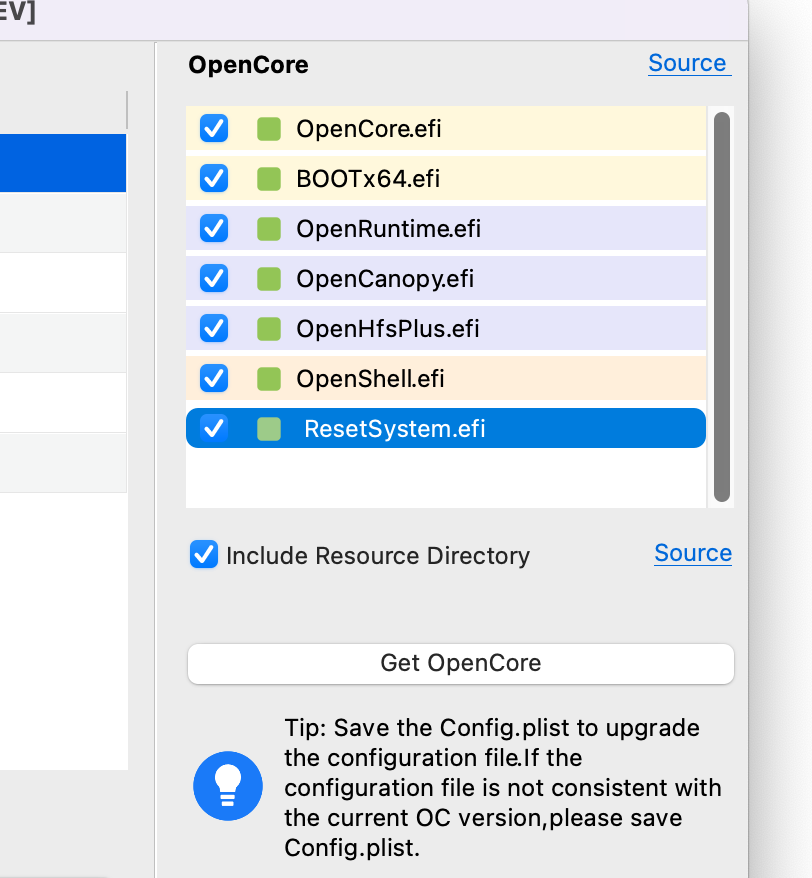Uncheck the OpenCore.efi checkbox
This screenshot has width=812, height=878.
coord(214,129)
